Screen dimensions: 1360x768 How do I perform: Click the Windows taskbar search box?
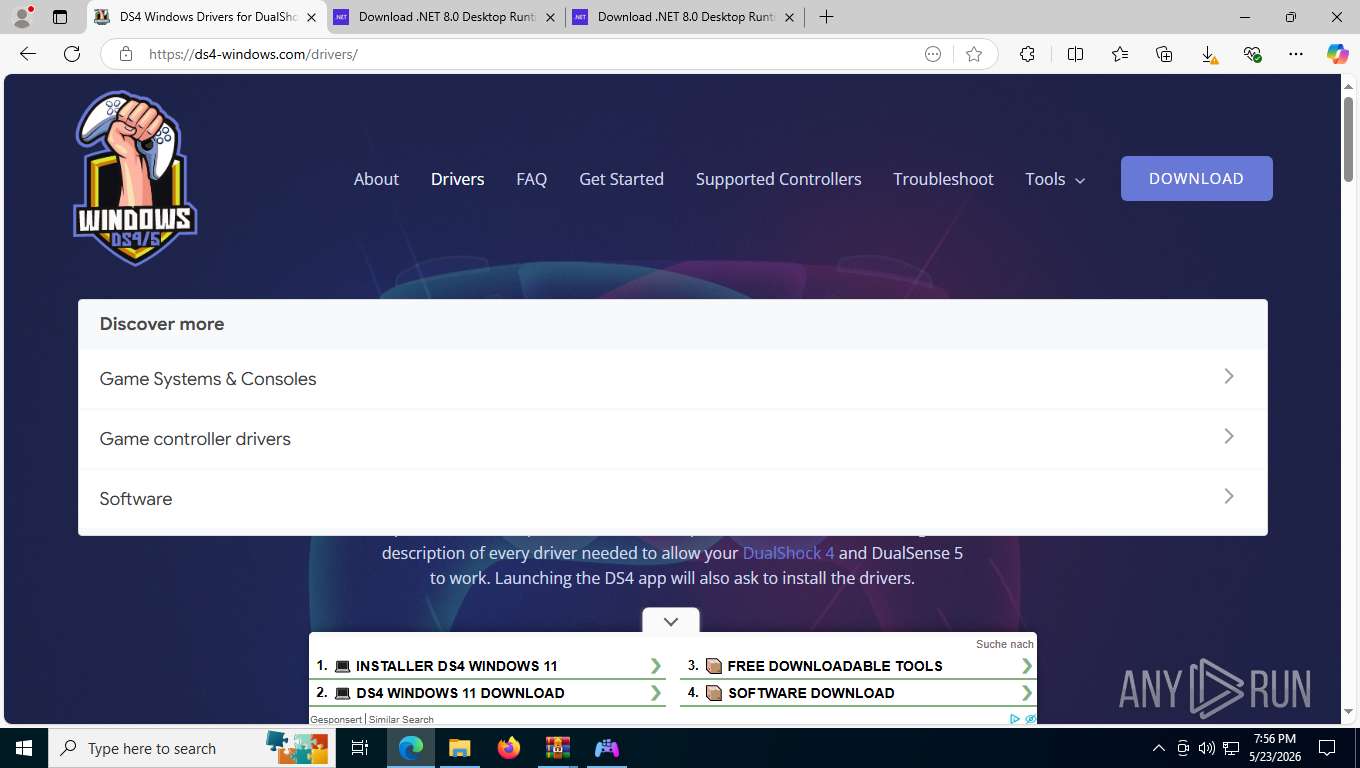[x=190, y=748]
